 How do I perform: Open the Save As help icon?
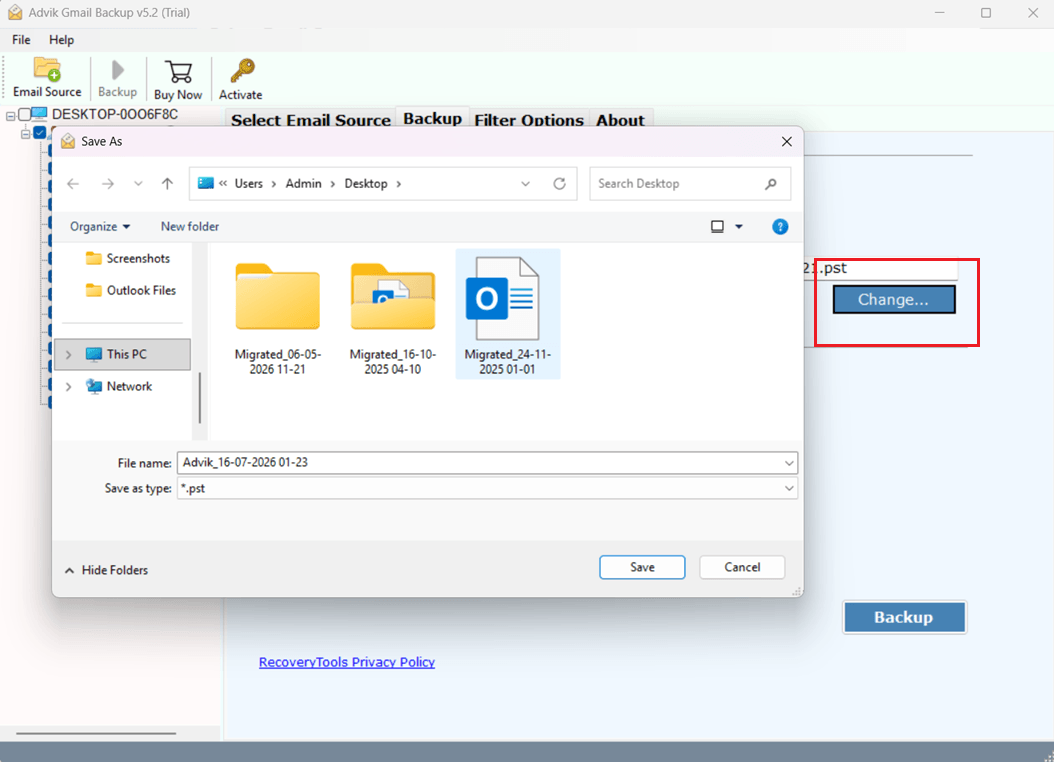click(780, 226)
